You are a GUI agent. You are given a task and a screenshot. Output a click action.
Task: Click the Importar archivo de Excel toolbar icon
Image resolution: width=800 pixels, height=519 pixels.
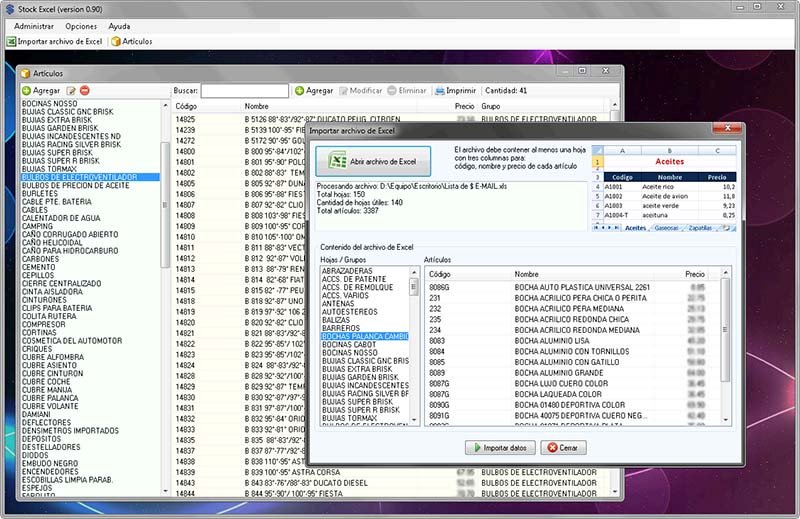[11, 41]
